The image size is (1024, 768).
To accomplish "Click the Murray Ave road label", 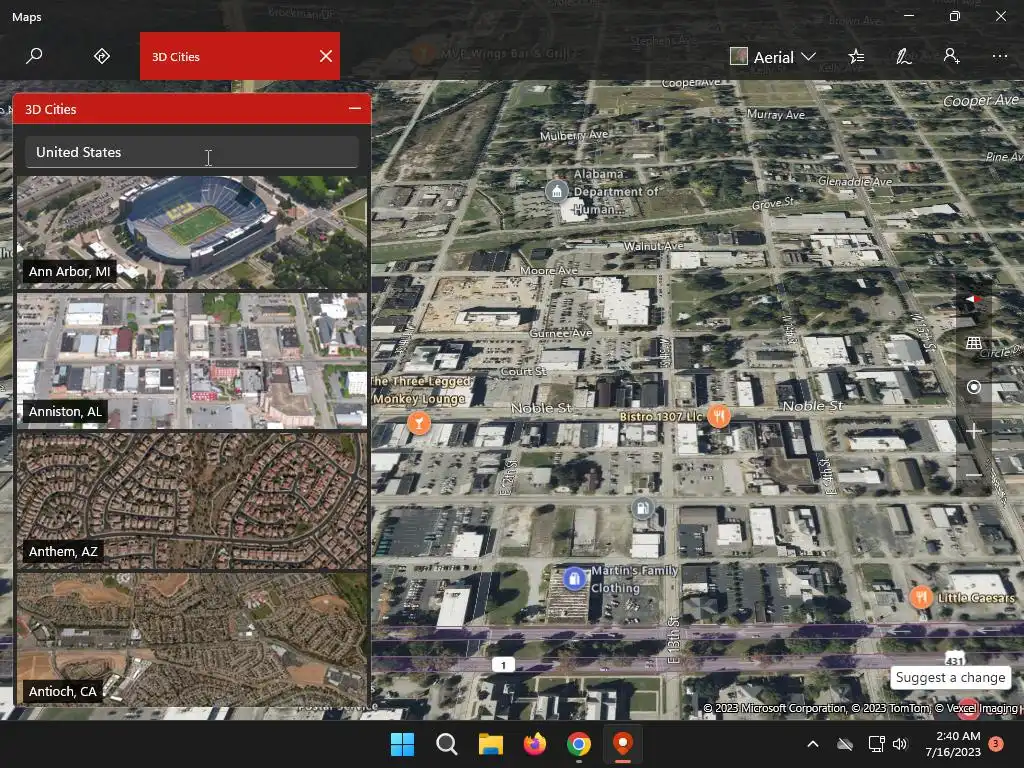I will tap(776, 114).
